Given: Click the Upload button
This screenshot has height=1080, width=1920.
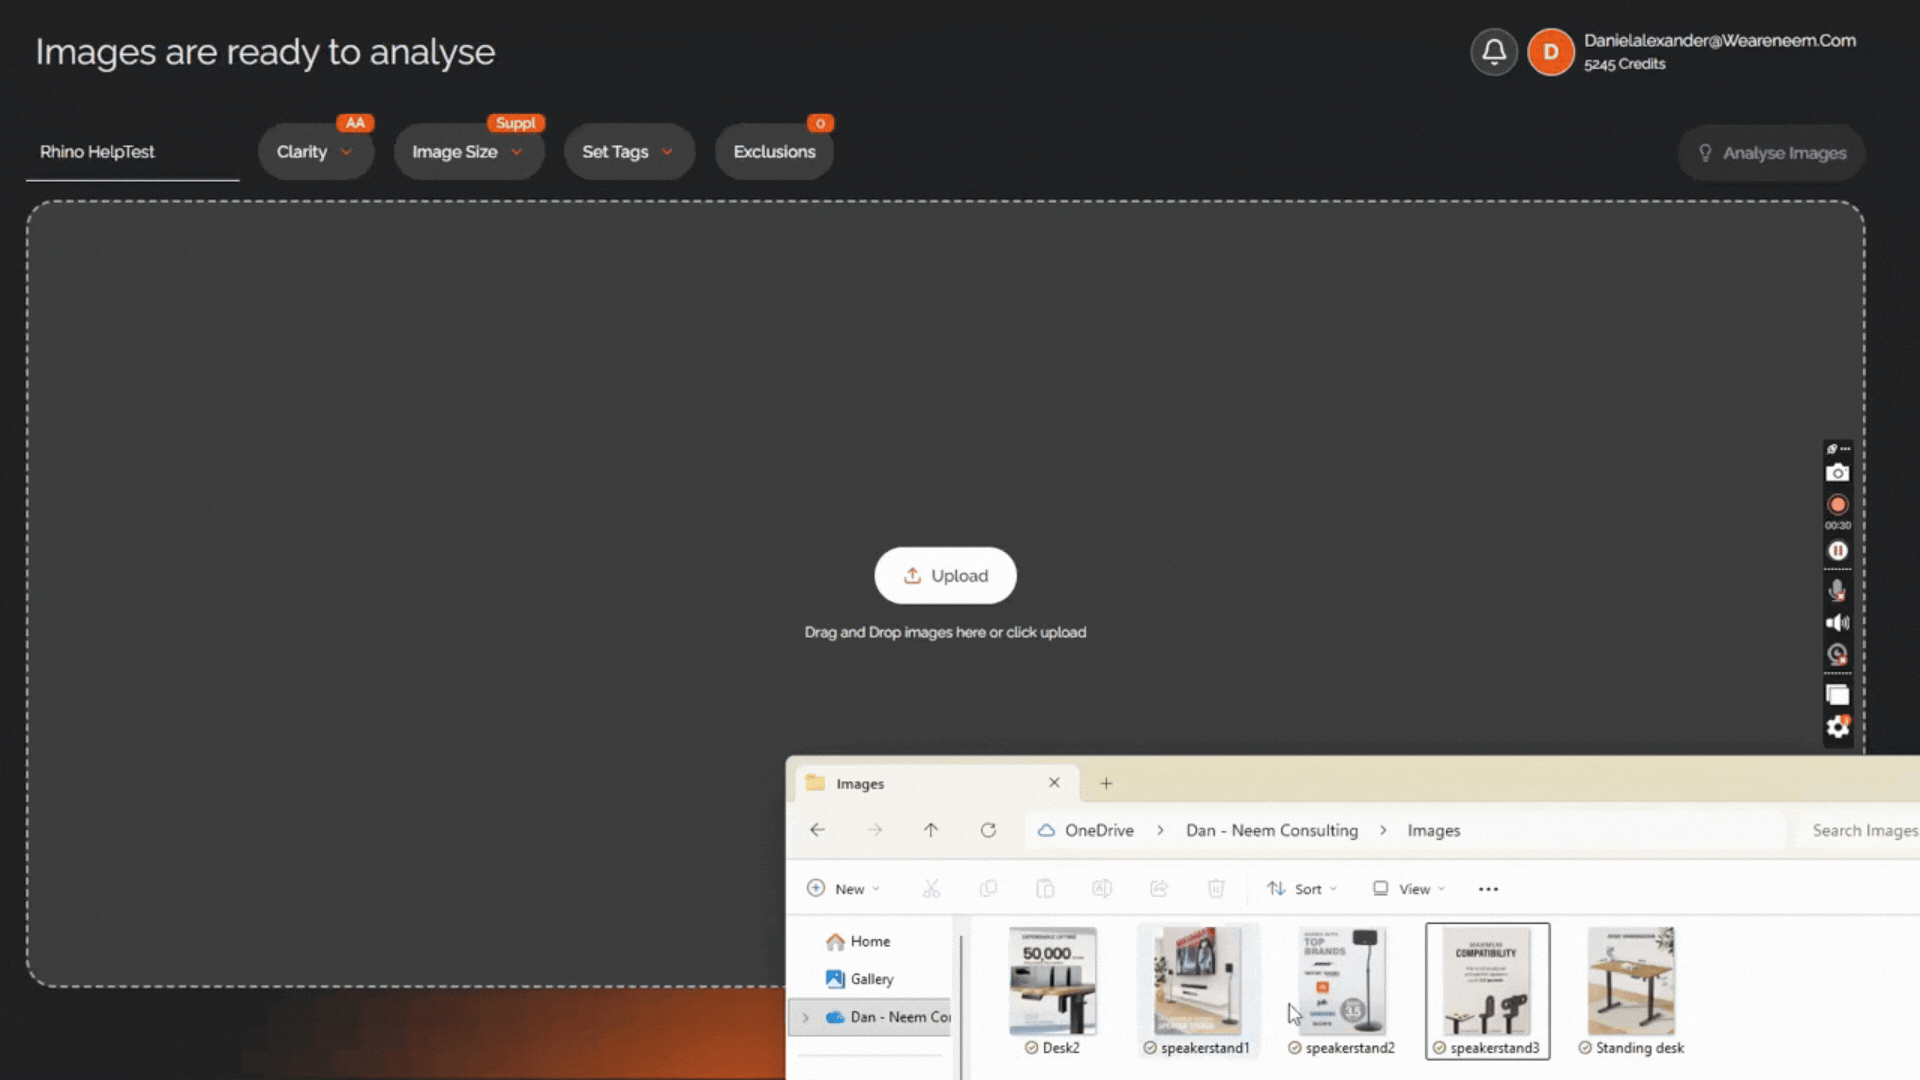Looking at the screenshot, I should [945, 576].
